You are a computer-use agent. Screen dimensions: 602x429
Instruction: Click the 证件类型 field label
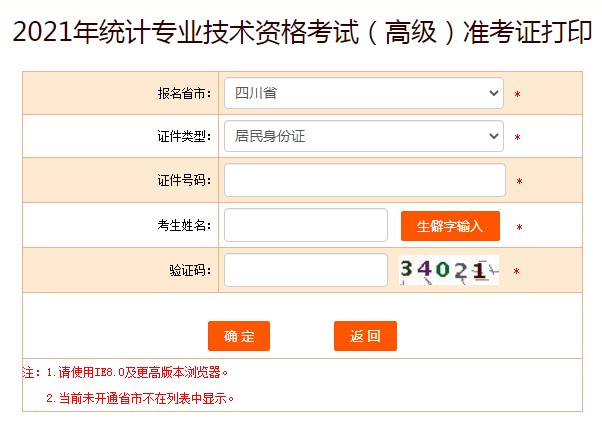[x=184, y=136]
